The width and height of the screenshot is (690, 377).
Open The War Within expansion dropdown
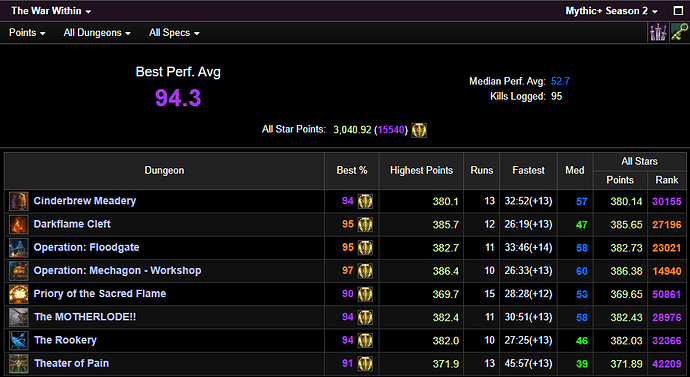click(51, 11)
